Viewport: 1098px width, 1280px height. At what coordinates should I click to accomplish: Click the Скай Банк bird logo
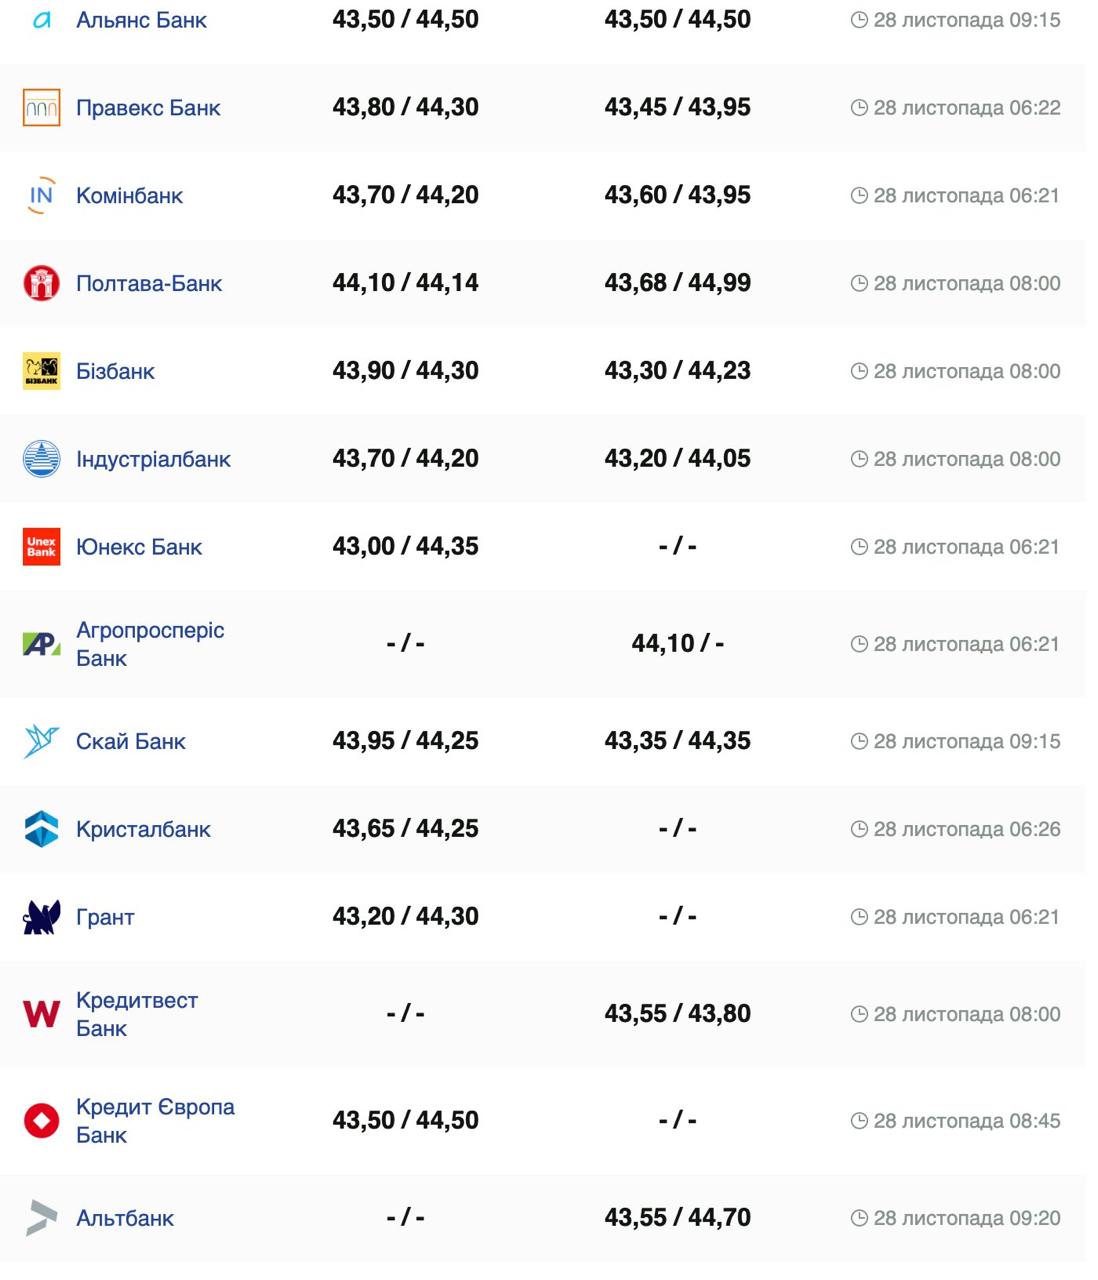[42, 741]
